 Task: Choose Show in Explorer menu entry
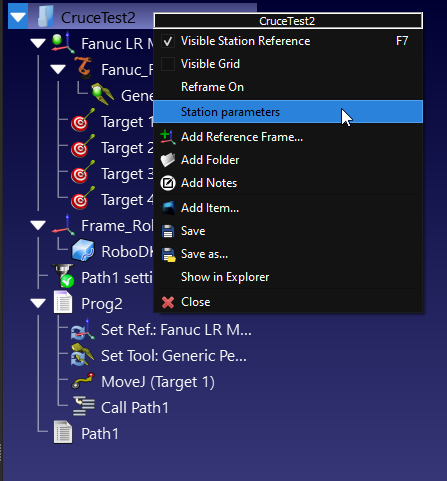(x=288, y=277)
